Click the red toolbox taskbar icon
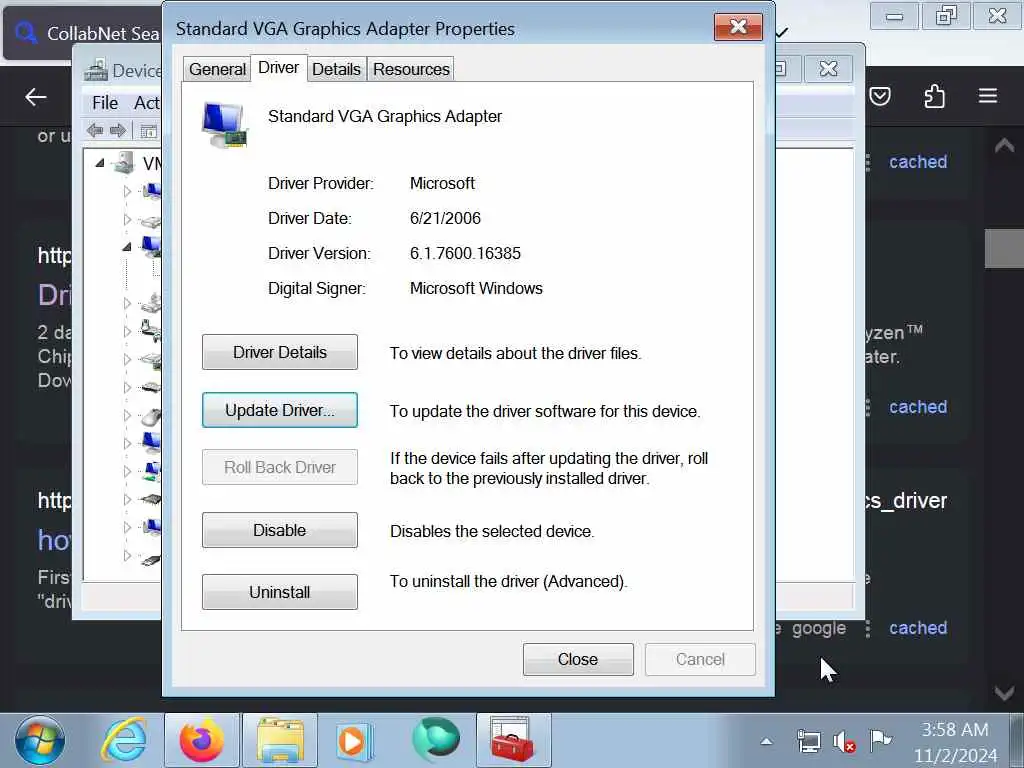The width and height of the screenshot is (1024, 768). (513, 741)
